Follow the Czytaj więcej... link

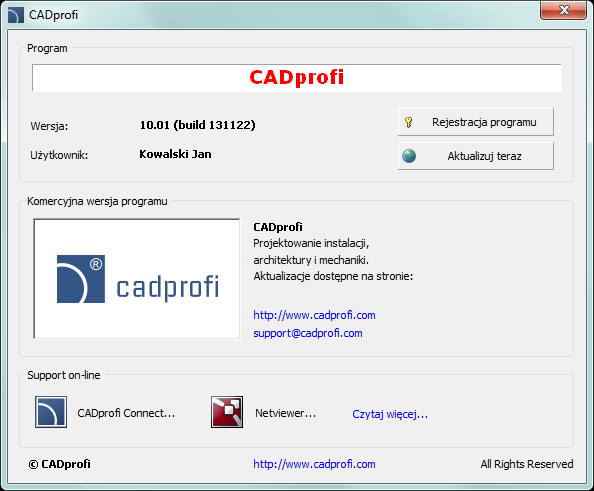(x=390, y=414)
